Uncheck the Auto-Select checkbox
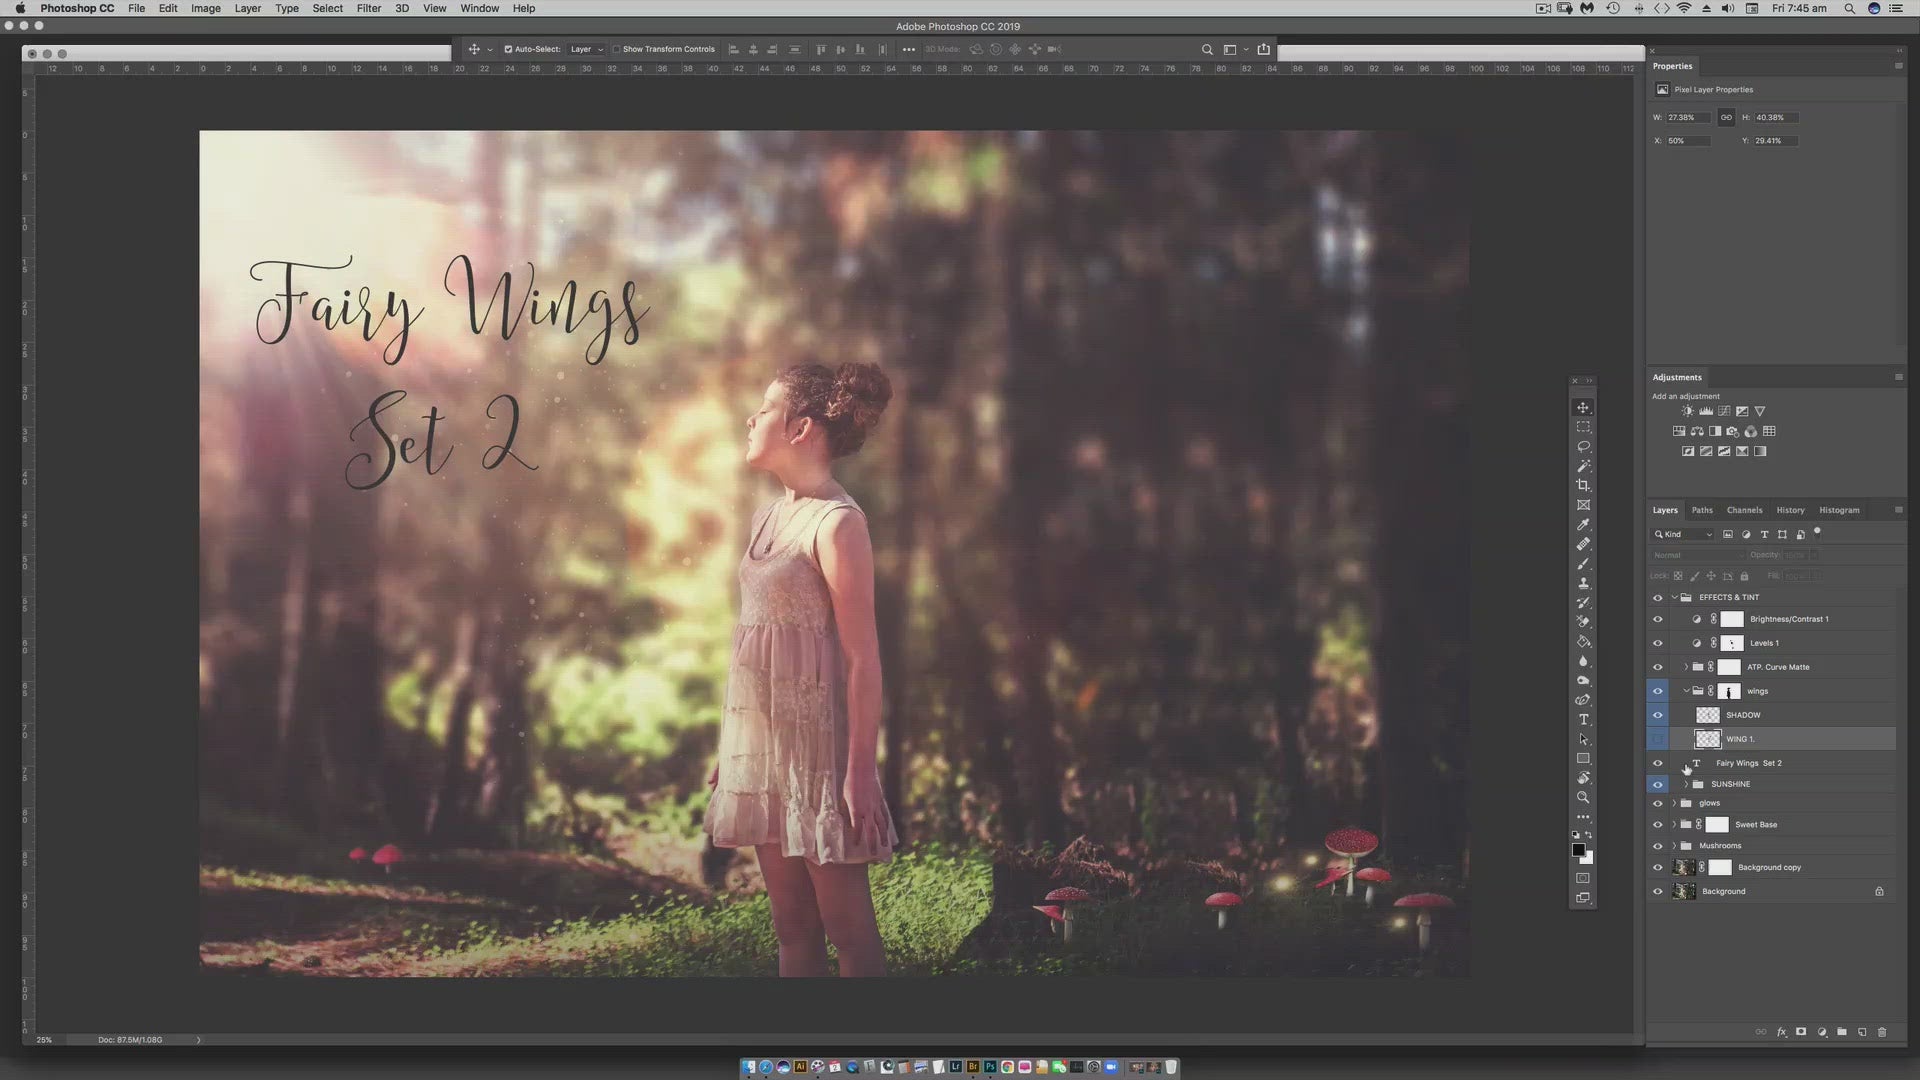Viewport: 1920px width, 1080px height. 508,49
